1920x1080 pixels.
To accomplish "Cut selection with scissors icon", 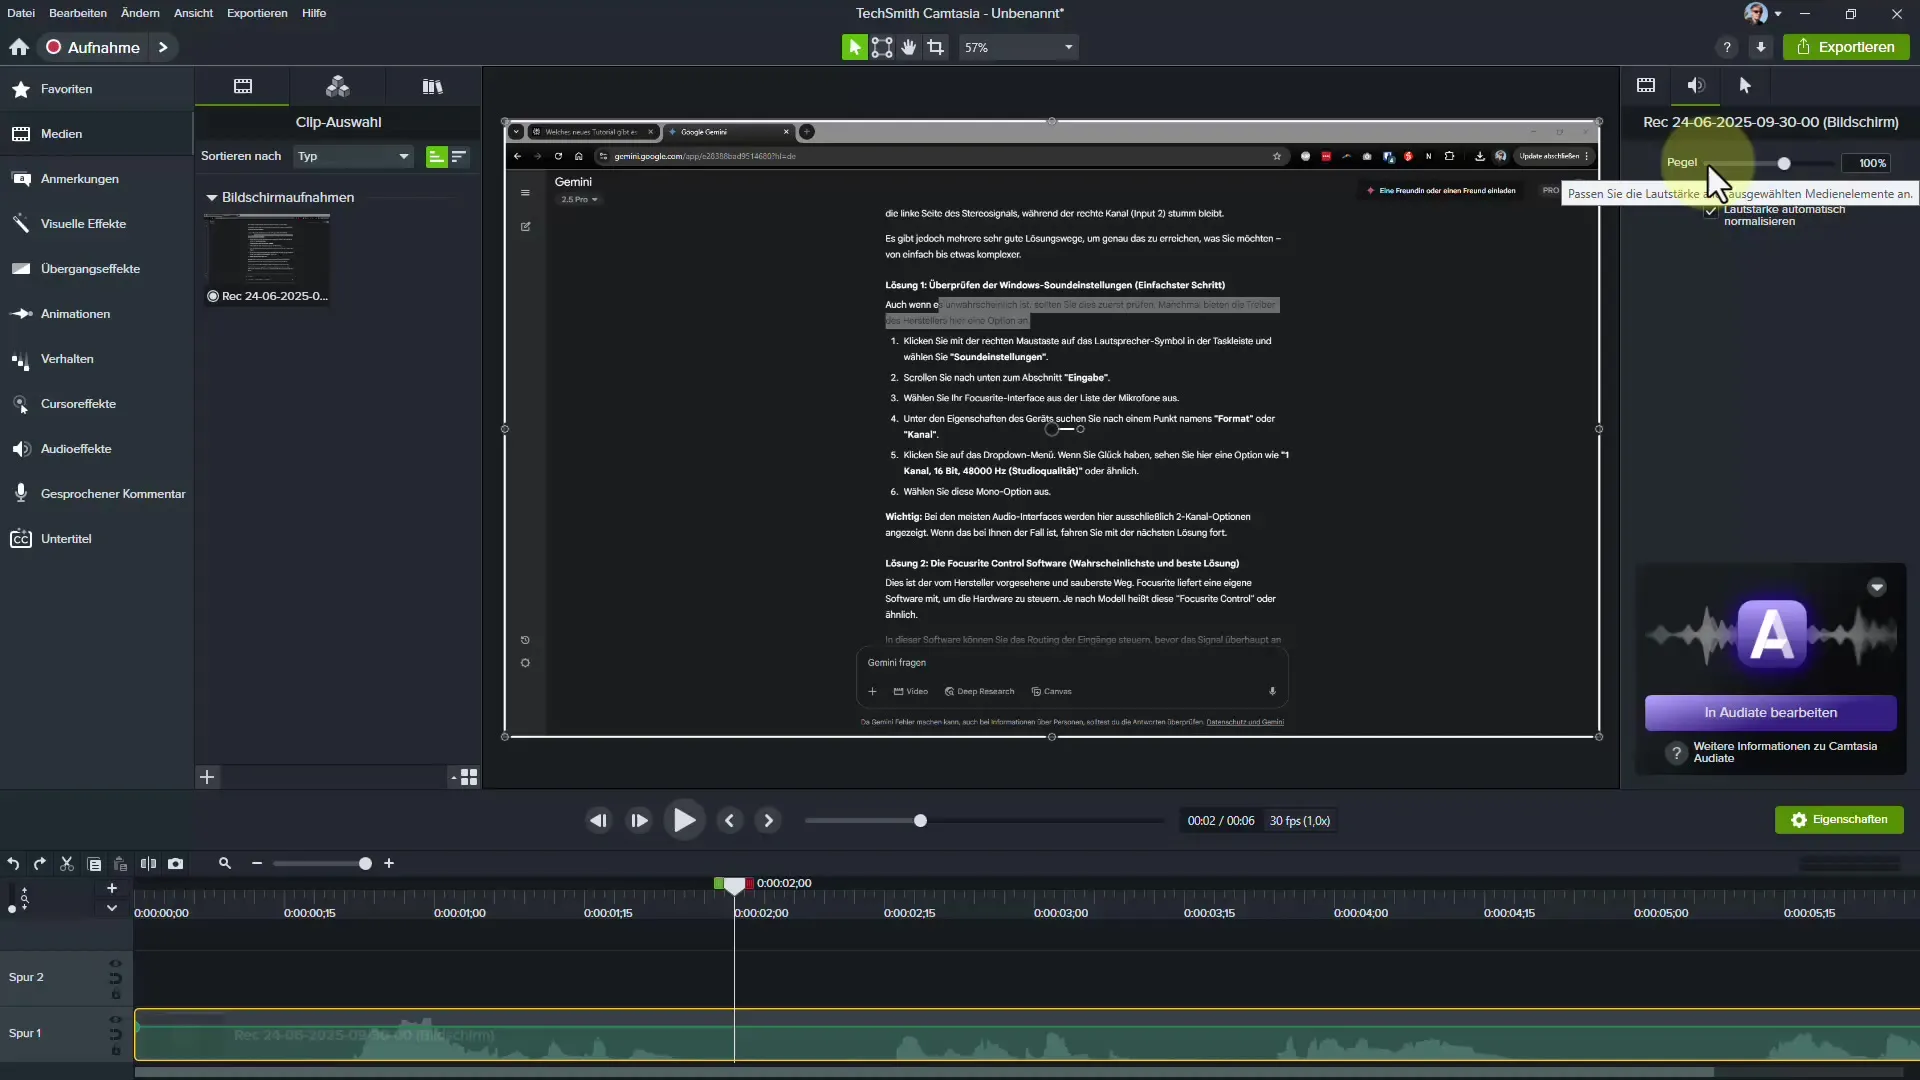I will [67, 864].
